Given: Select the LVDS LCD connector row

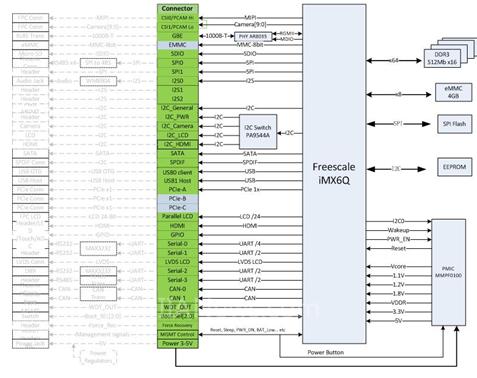Looking at the screenshot, I should (178, 262).
